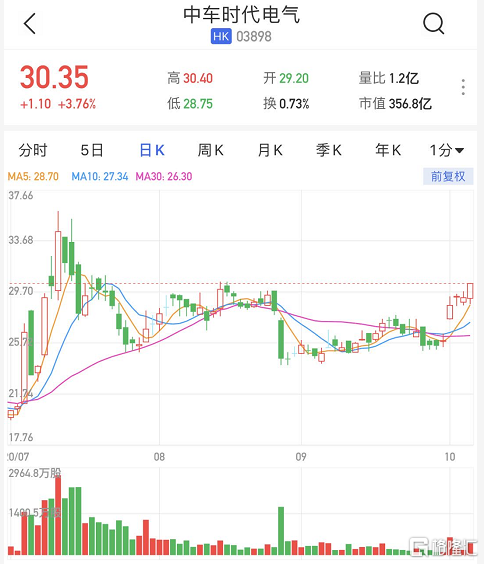Tap the blue HK market badge
Viewport: 484px width, 564px height.
tap(221, 36)
